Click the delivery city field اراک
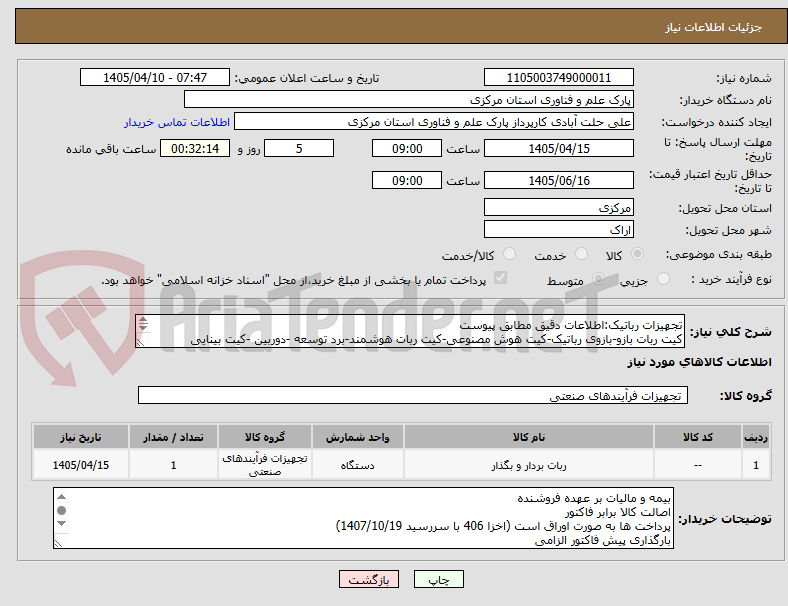The image size is (788, 606). tap(558, 229)
